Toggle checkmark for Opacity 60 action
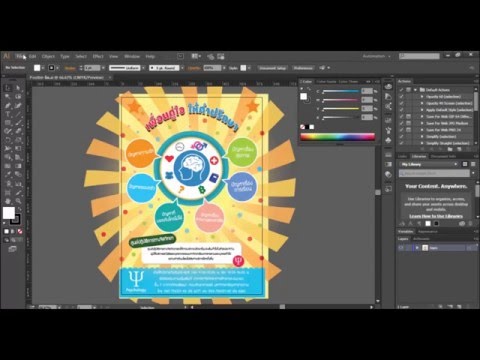This screenshot has width=480, height=360. point(401,96)
